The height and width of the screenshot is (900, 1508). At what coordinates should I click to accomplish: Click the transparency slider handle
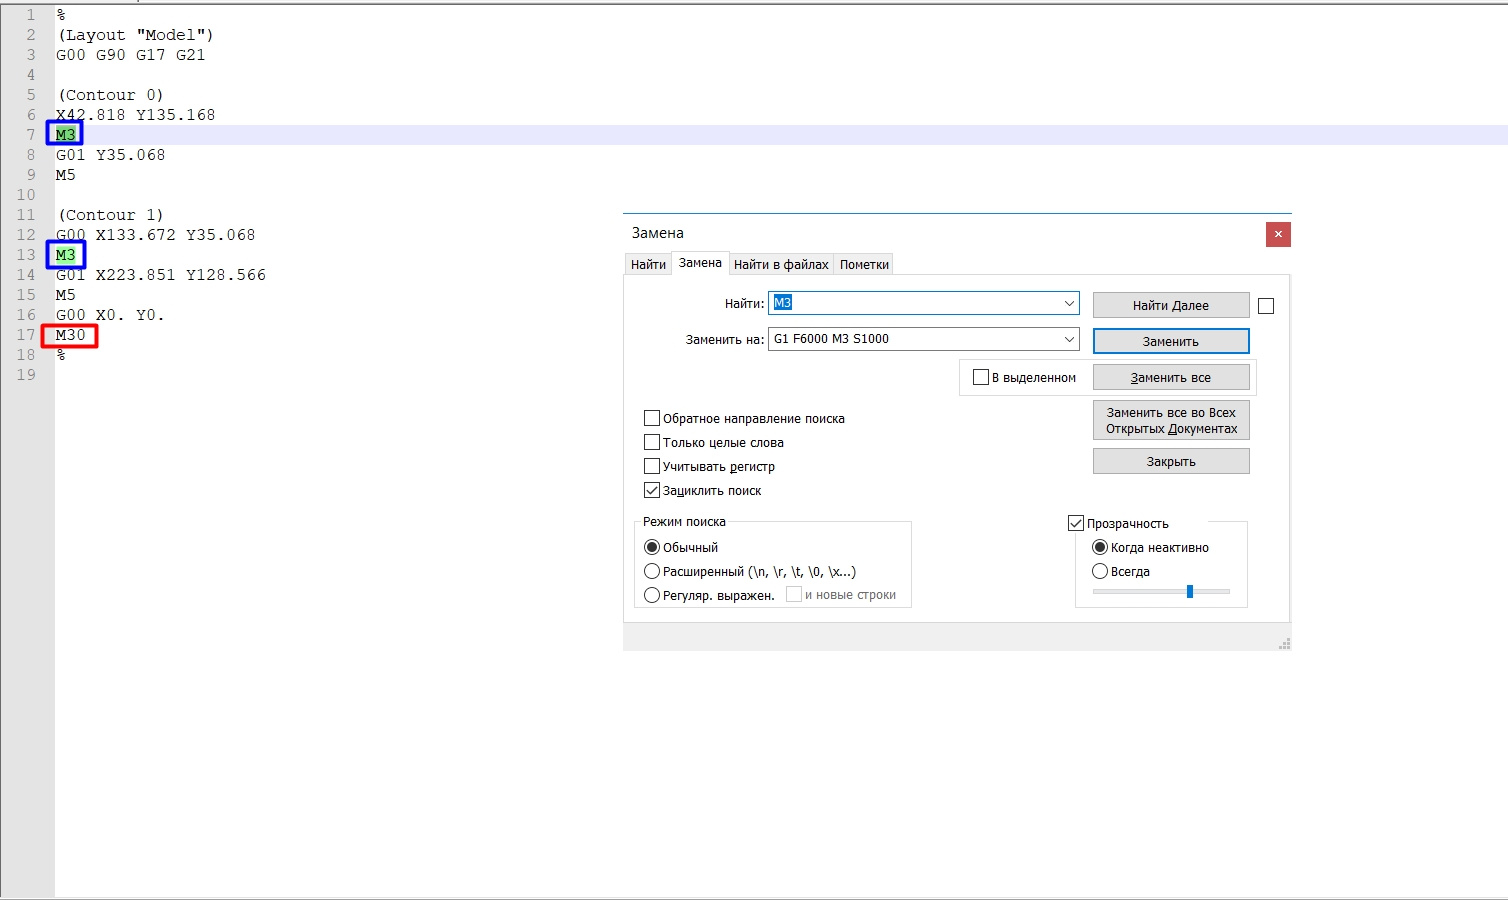[x=1190, y=591]
